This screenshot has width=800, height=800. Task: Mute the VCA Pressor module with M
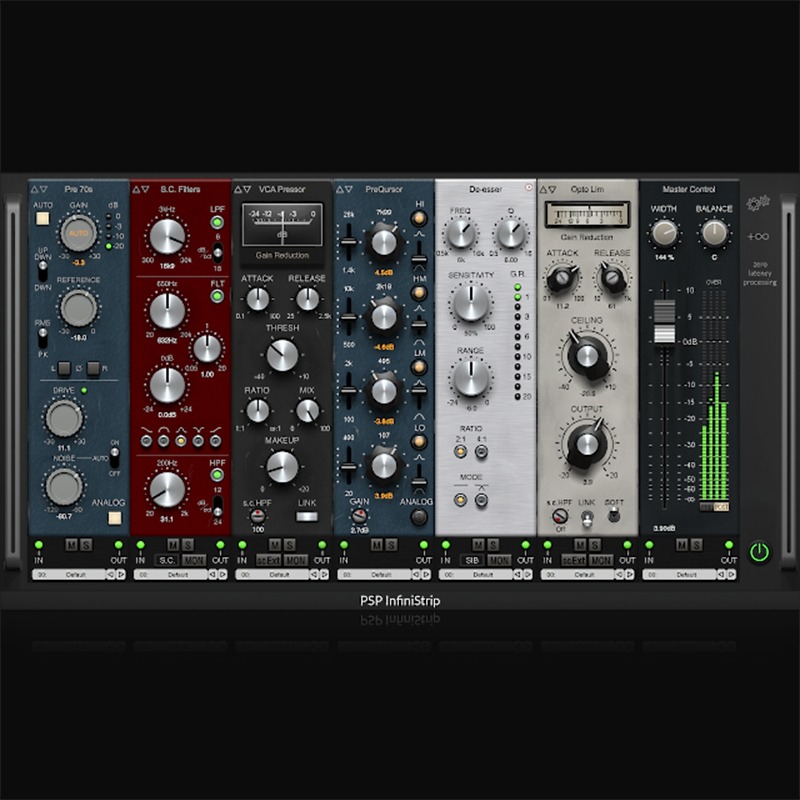click(275, 545)
